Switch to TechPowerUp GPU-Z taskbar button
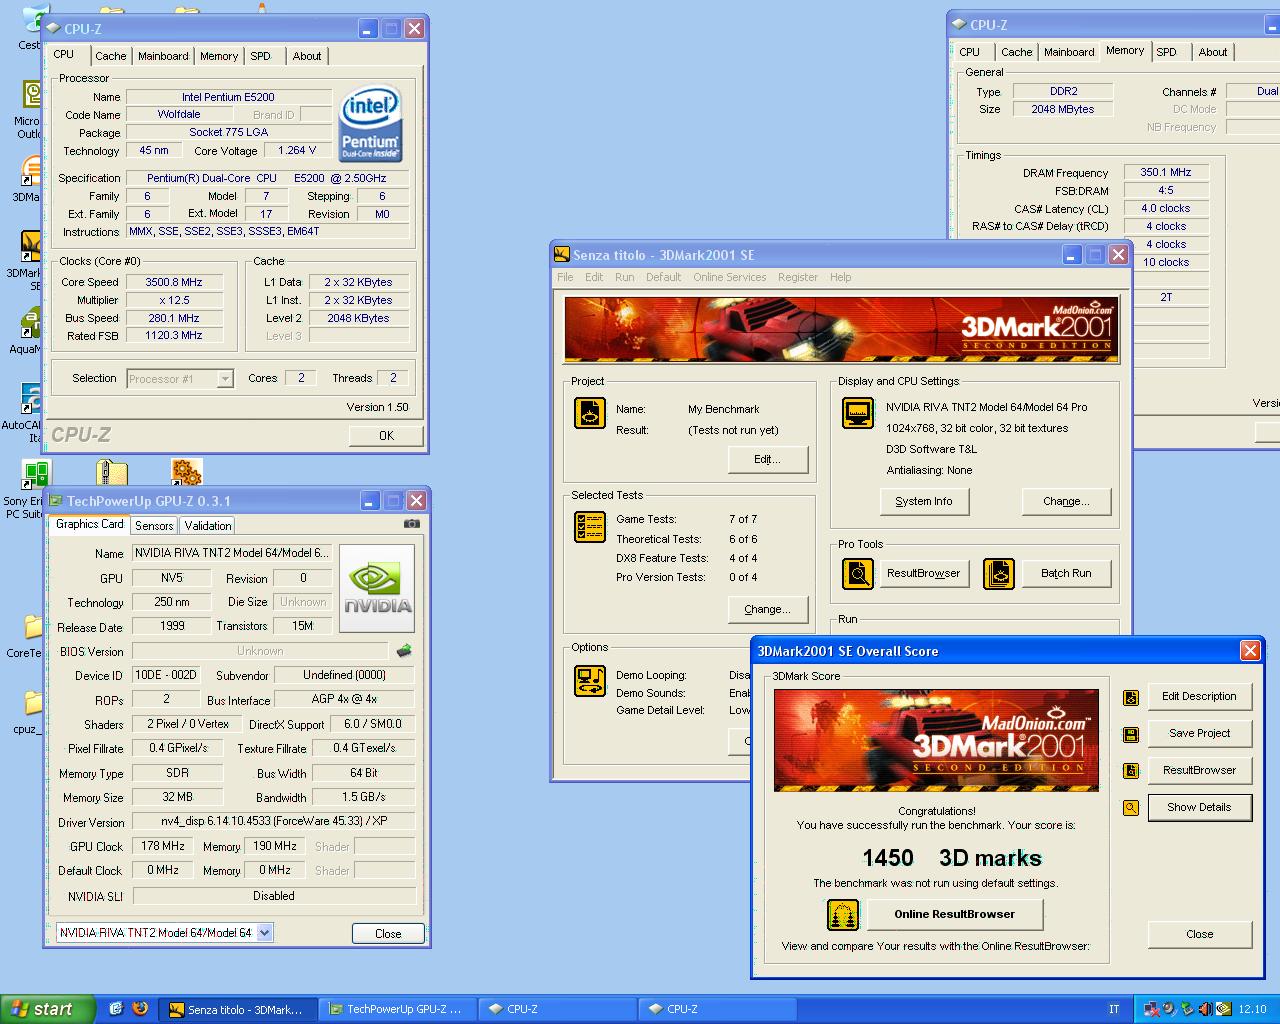 click(x=397, y=1009)
